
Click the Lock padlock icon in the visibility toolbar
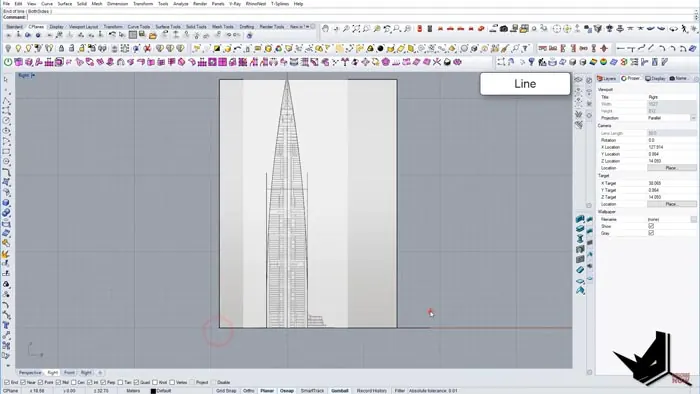point(62,48)
